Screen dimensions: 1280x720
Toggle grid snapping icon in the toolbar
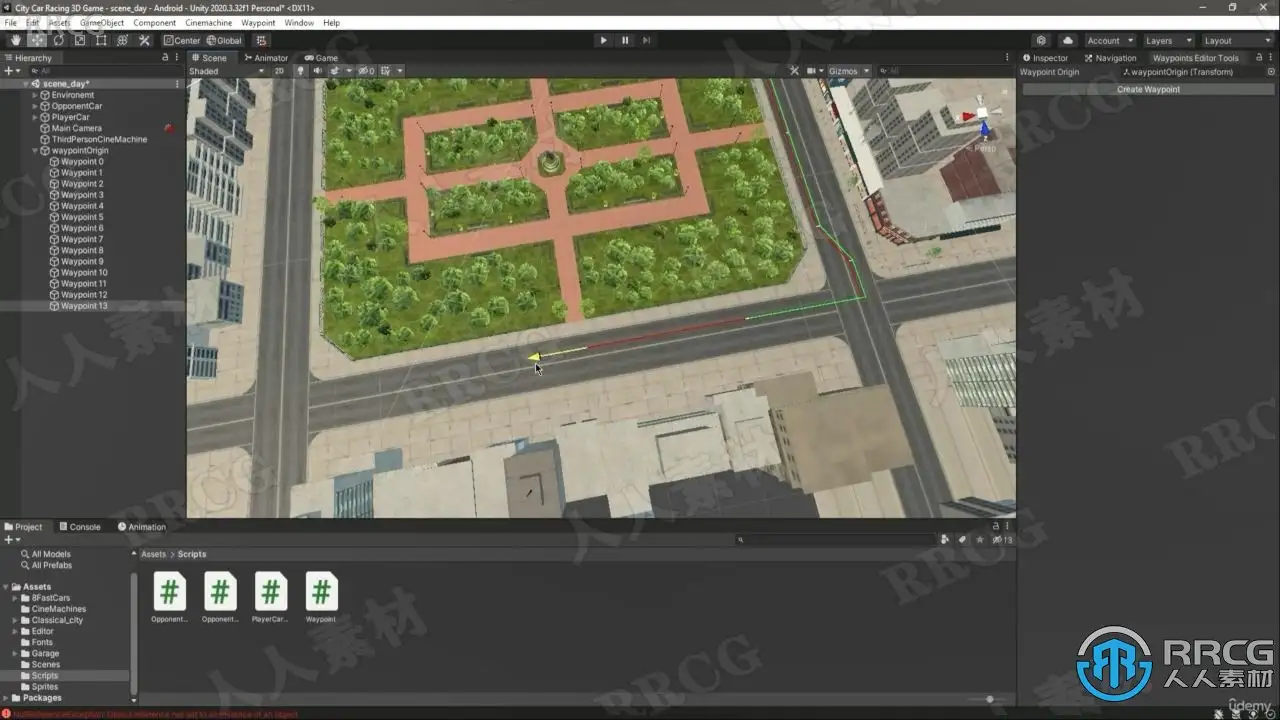pos(261,40)
